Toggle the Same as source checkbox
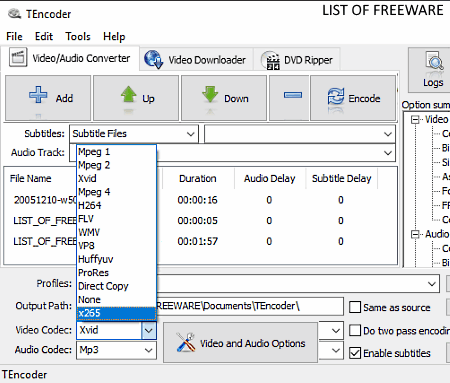Screen dimensions: 450x383 355,307
